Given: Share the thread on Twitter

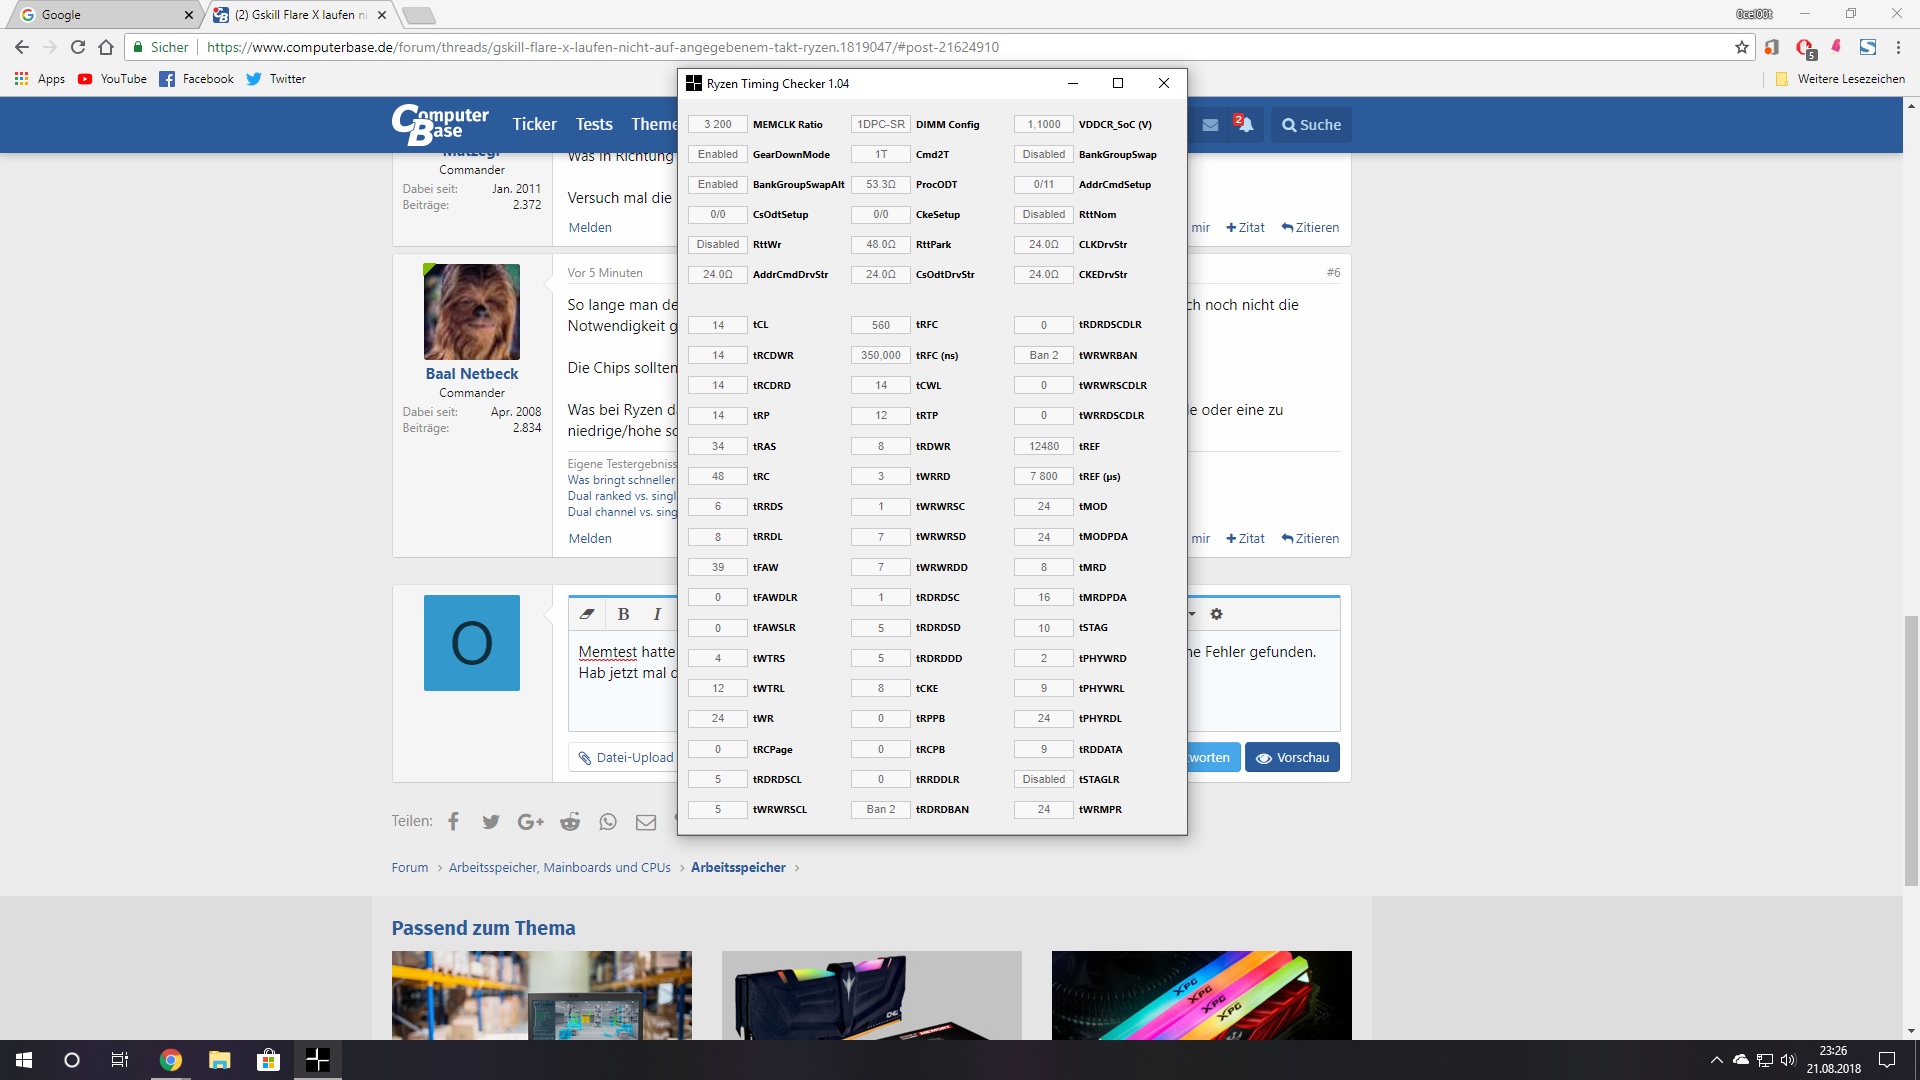Looking at the screenshot, I should tap(491, 821).
